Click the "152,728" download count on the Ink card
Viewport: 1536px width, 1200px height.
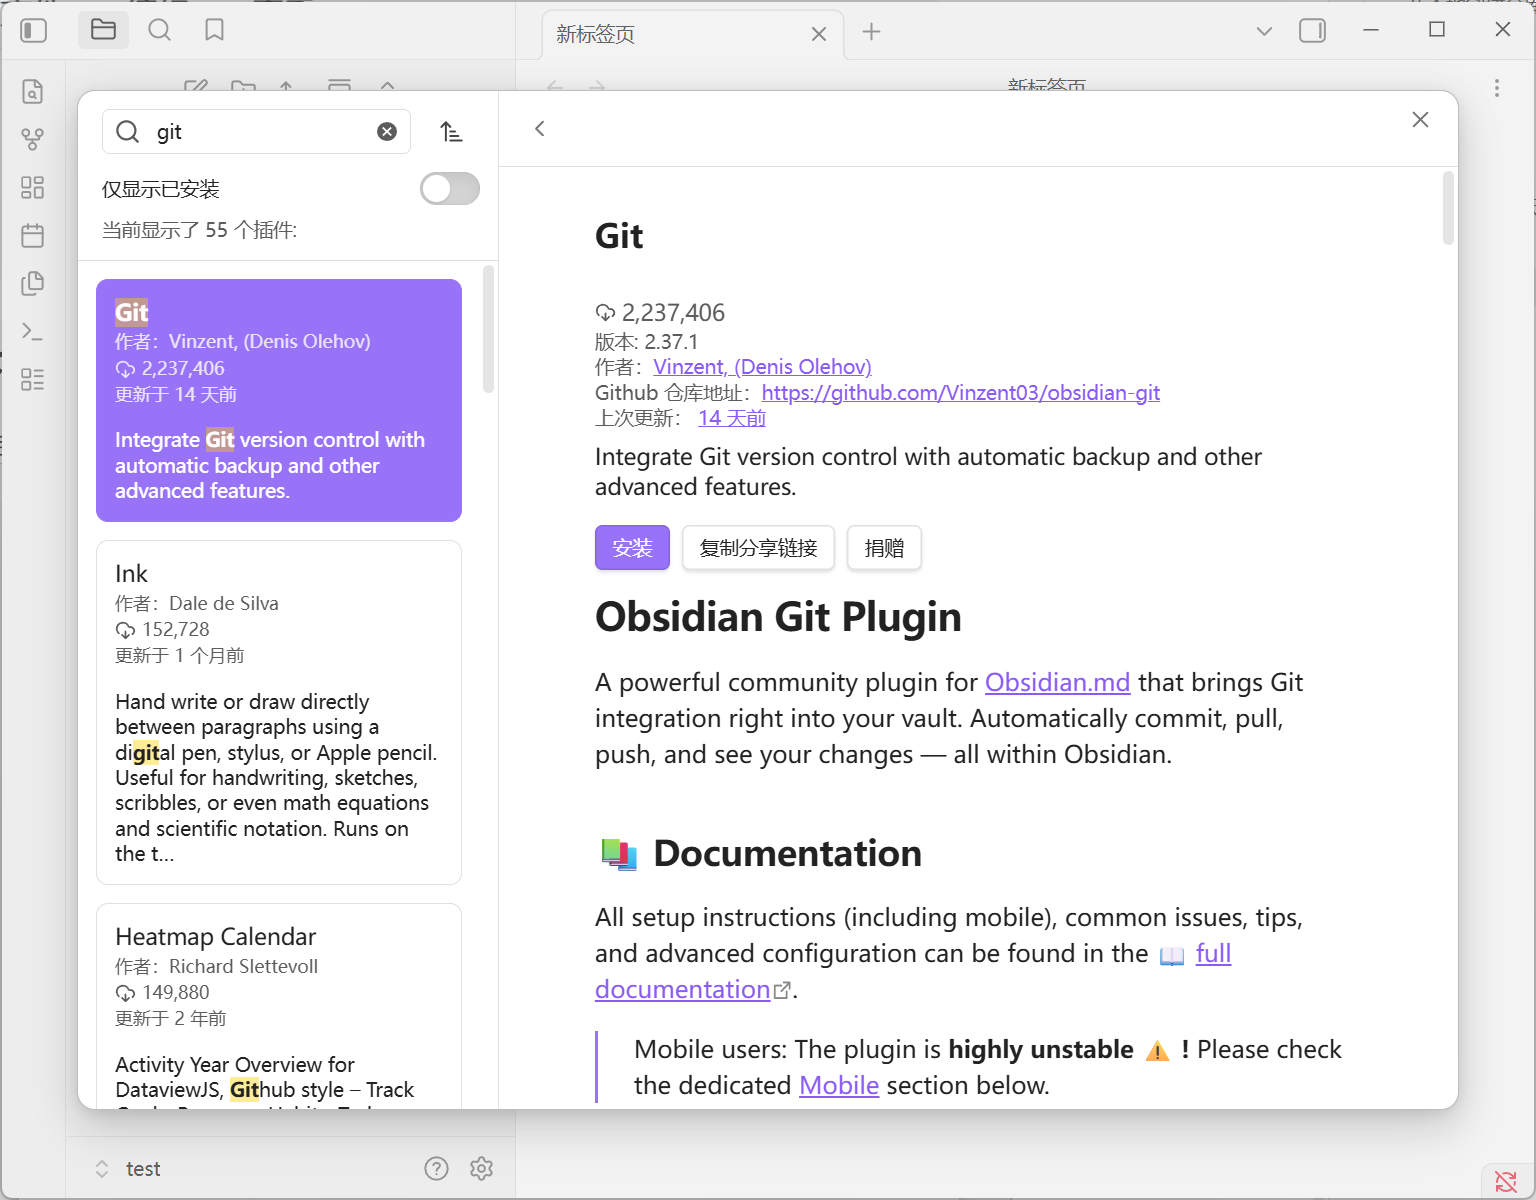pyautogui.click(x=176, y=629)
